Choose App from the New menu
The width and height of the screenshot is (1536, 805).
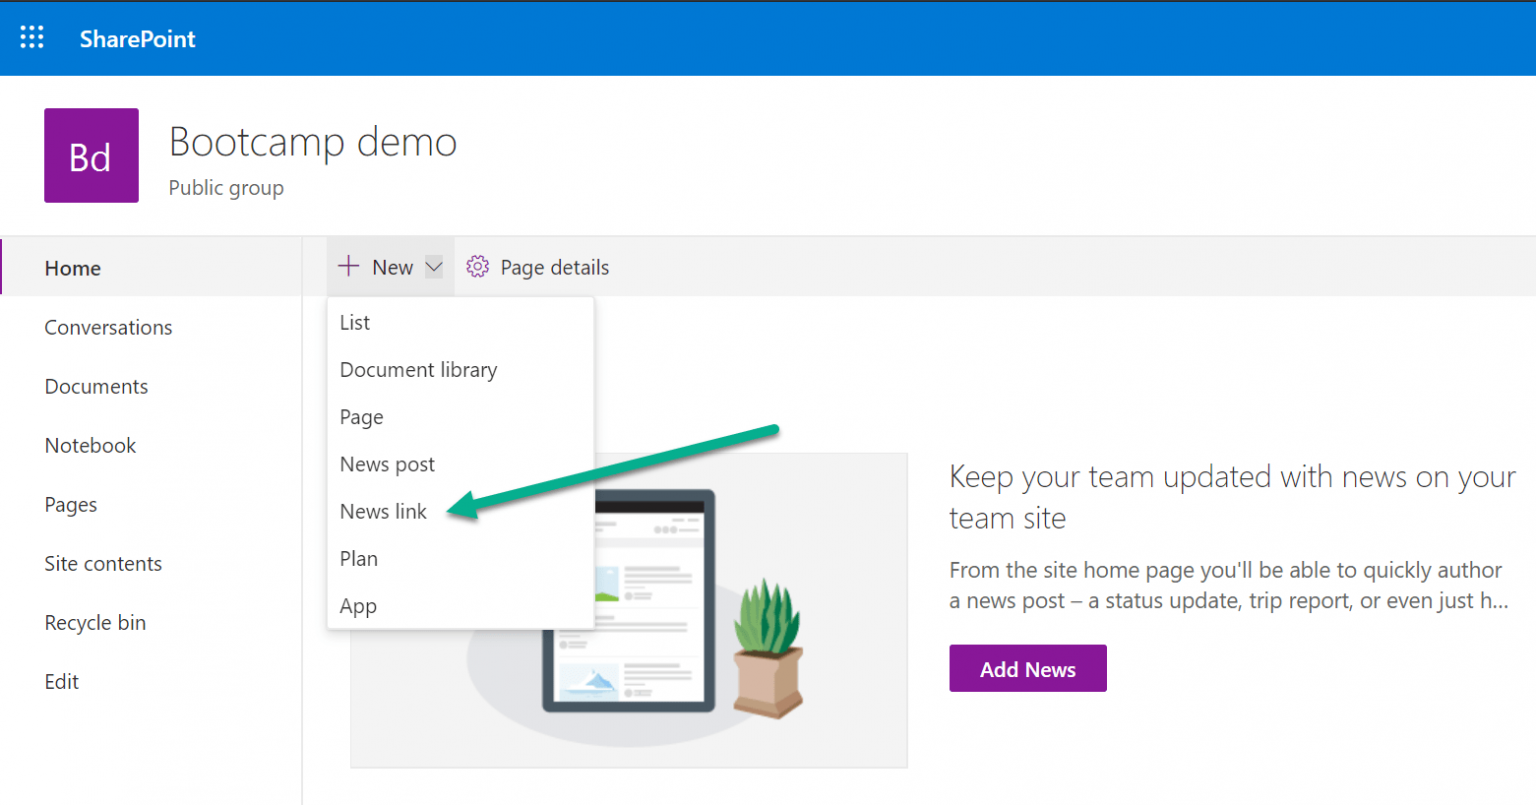coord(358,606)
